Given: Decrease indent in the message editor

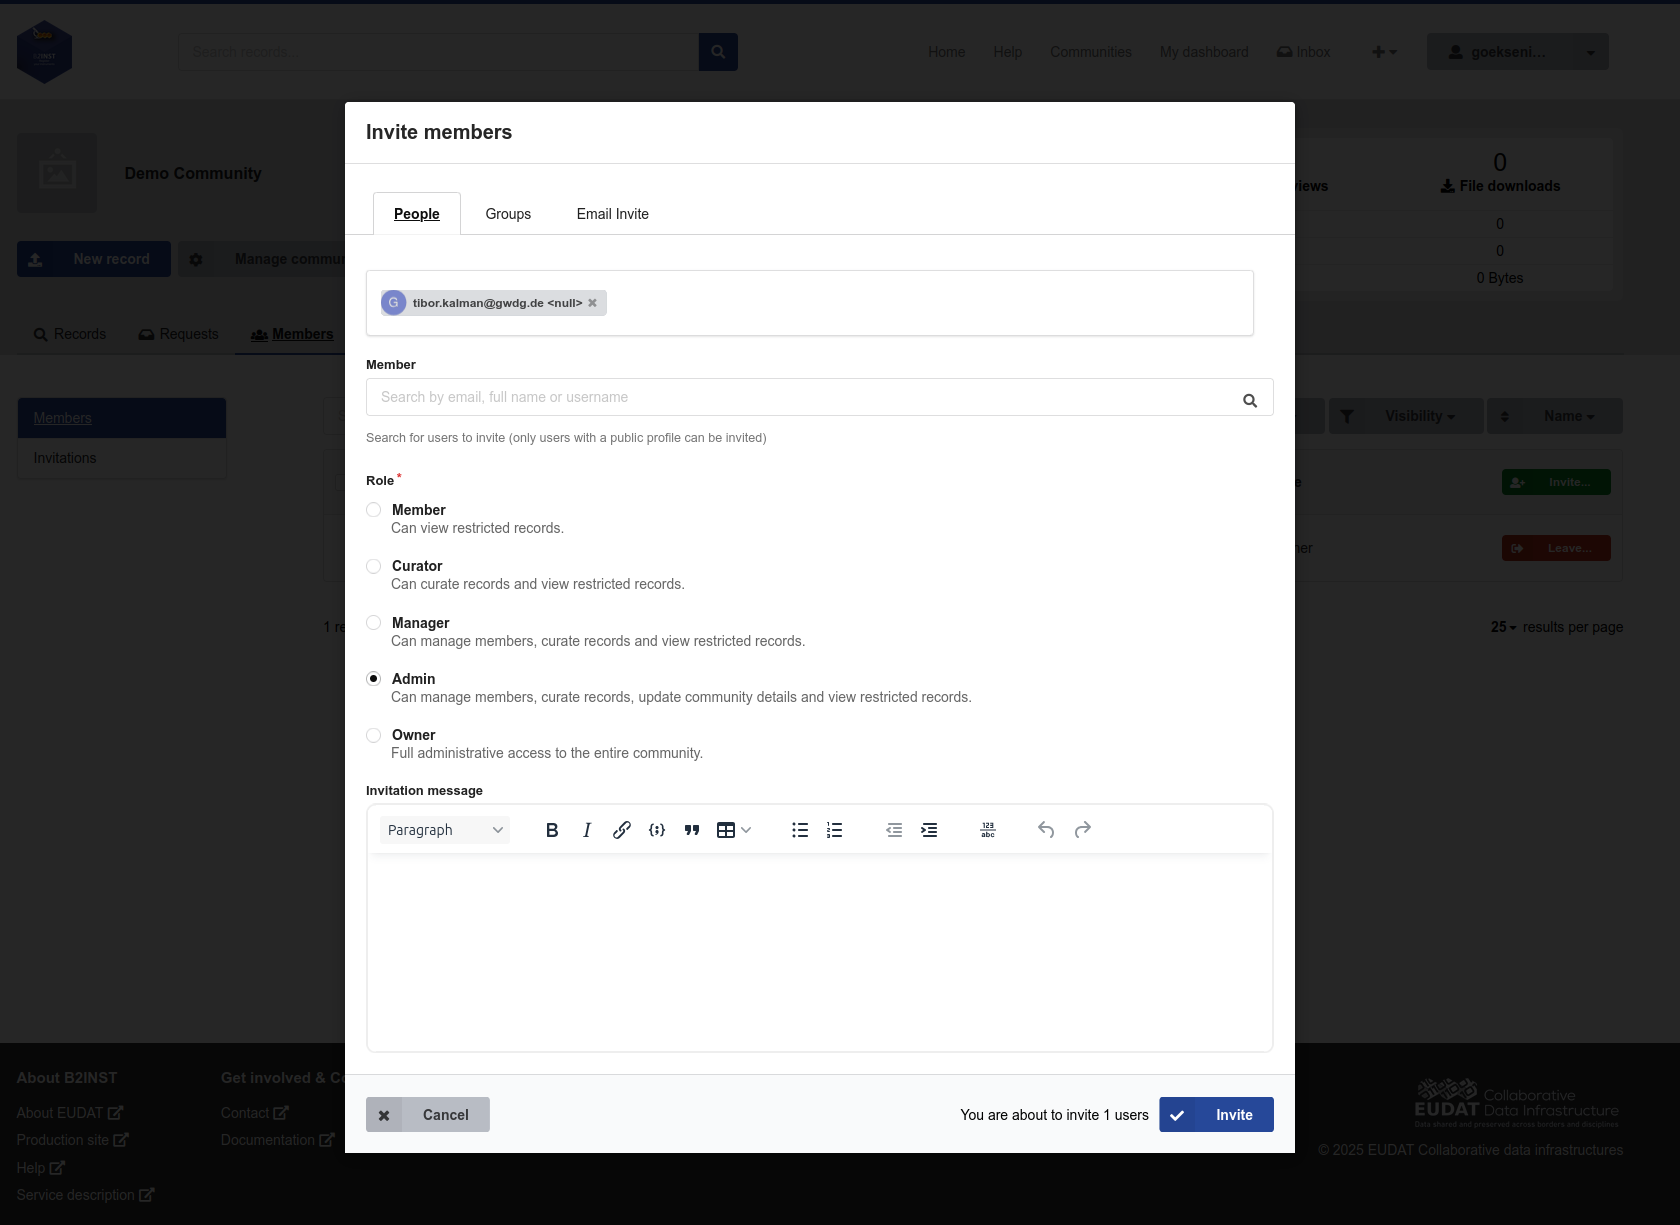Looking at the screenshot, I should pos(894,830).
